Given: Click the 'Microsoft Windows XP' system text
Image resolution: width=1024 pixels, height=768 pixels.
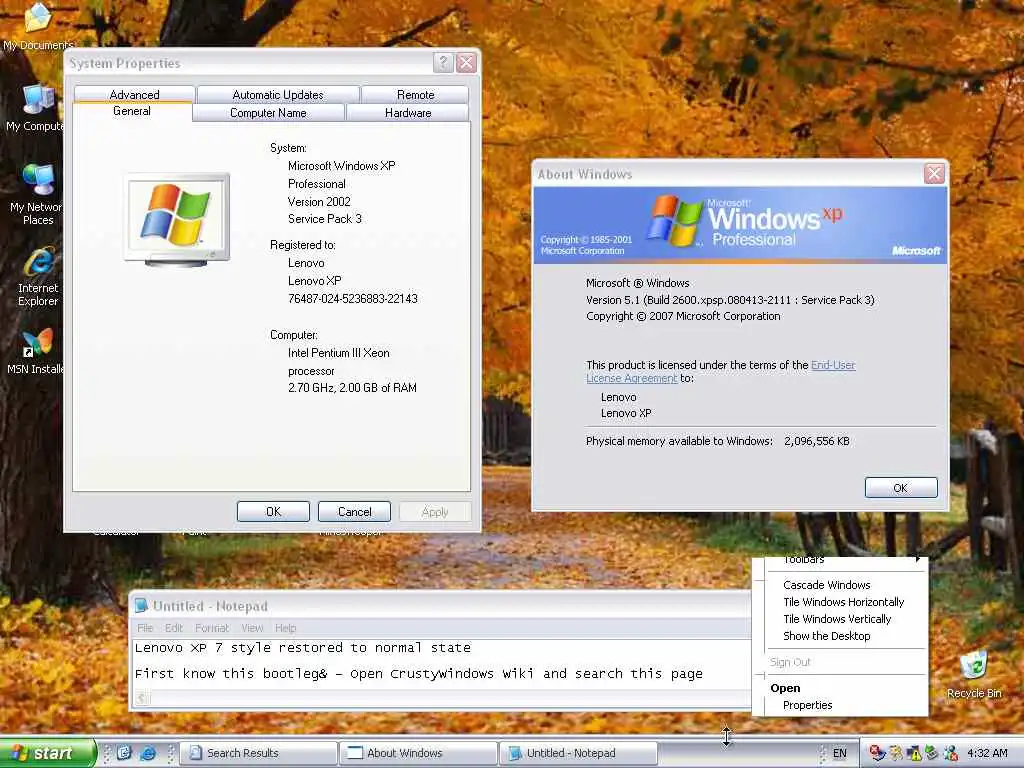Looking at the screenshot, I should (x=342, y=166).
